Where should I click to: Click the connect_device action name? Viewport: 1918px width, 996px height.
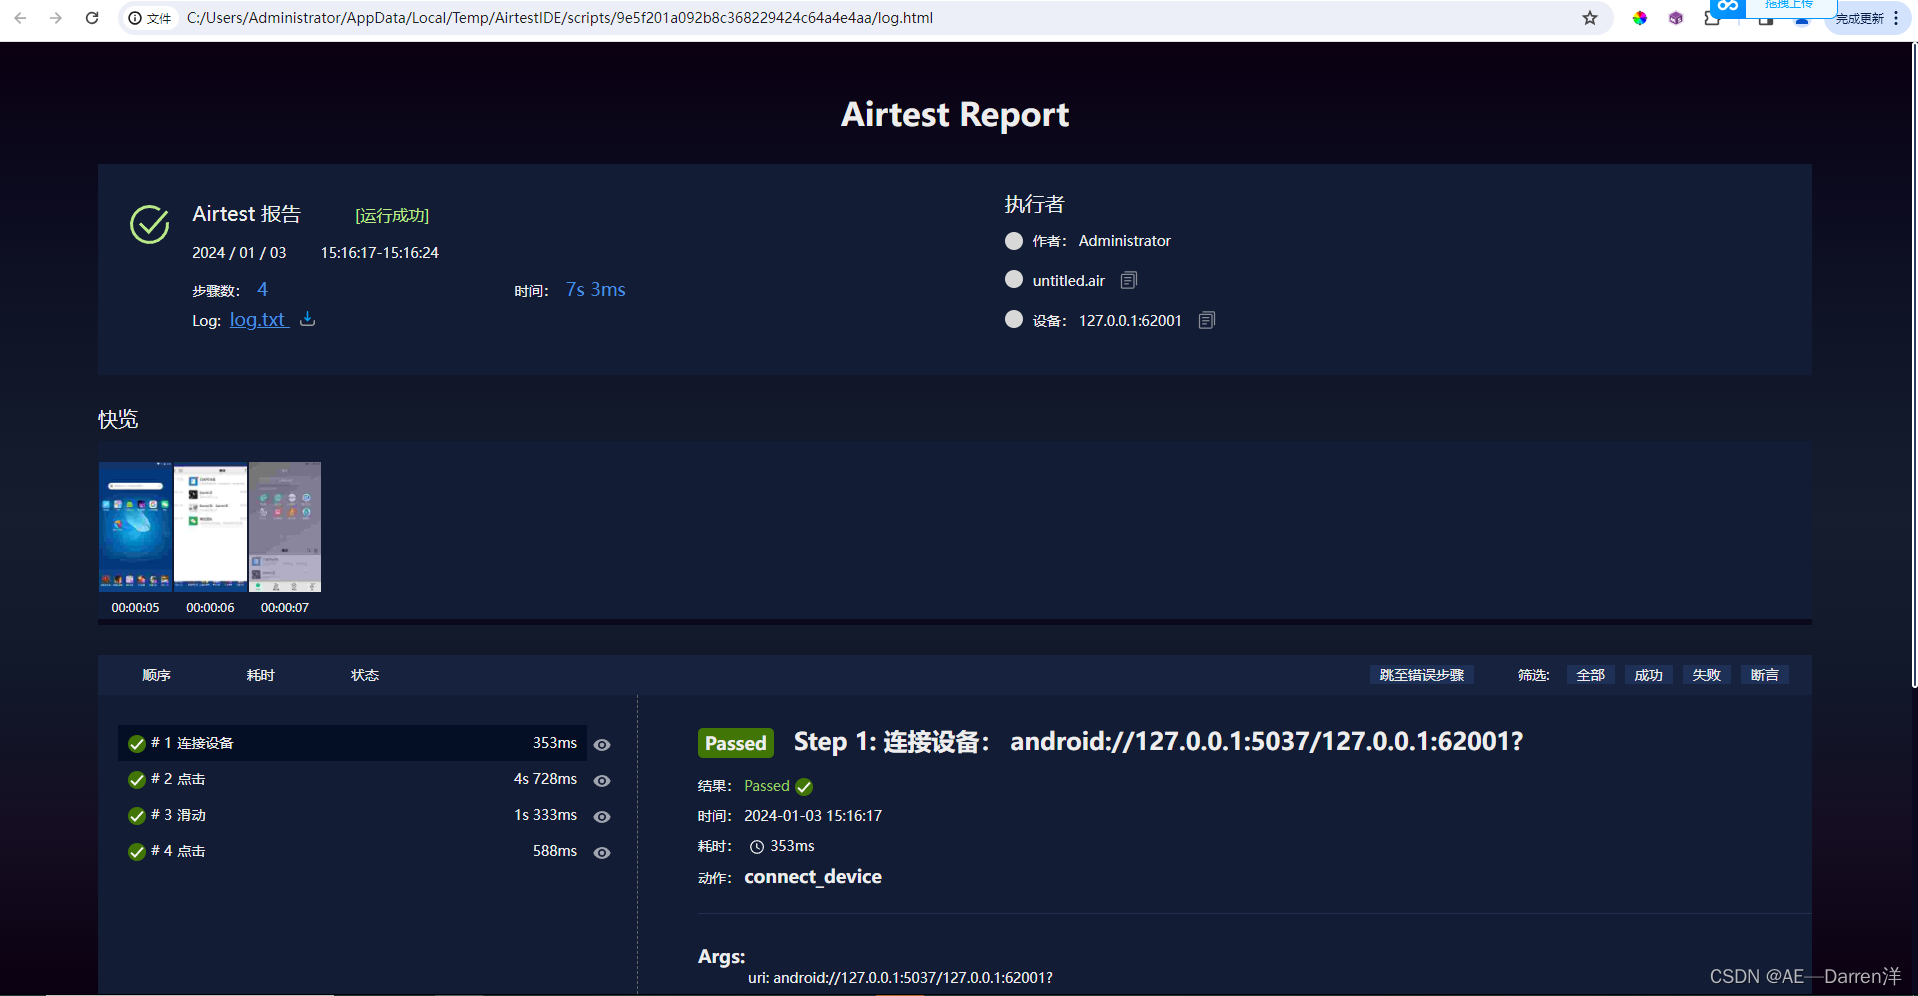pyautogui.click(x=813, y=877)
